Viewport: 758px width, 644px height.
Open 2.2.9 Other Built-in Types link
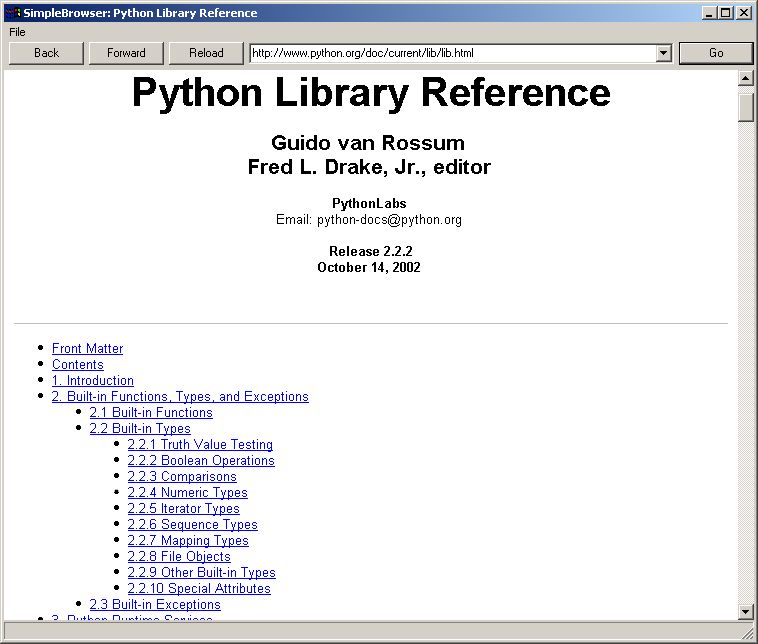coord(202,572)
